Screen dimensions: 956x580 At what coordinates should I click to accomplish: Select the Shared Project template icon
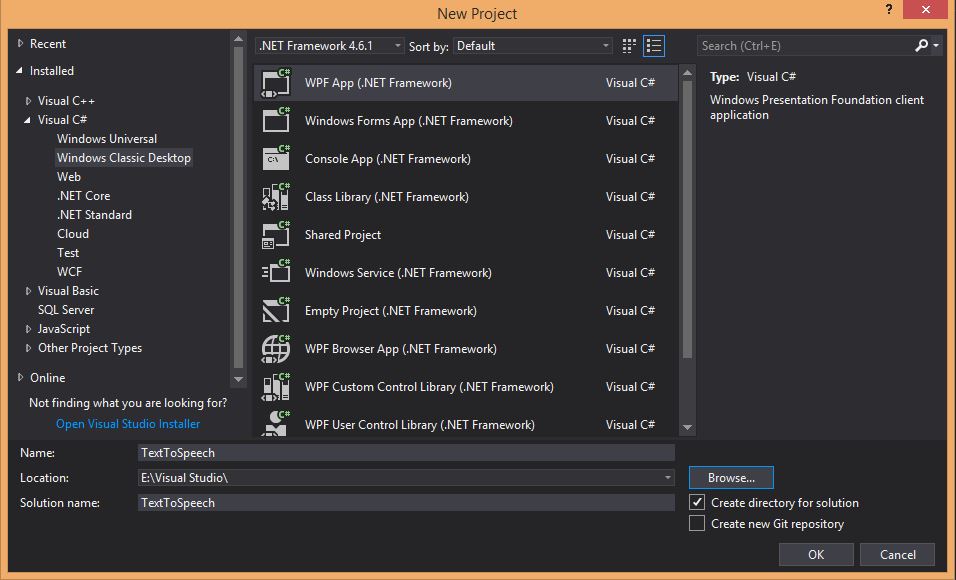(276, 235)
